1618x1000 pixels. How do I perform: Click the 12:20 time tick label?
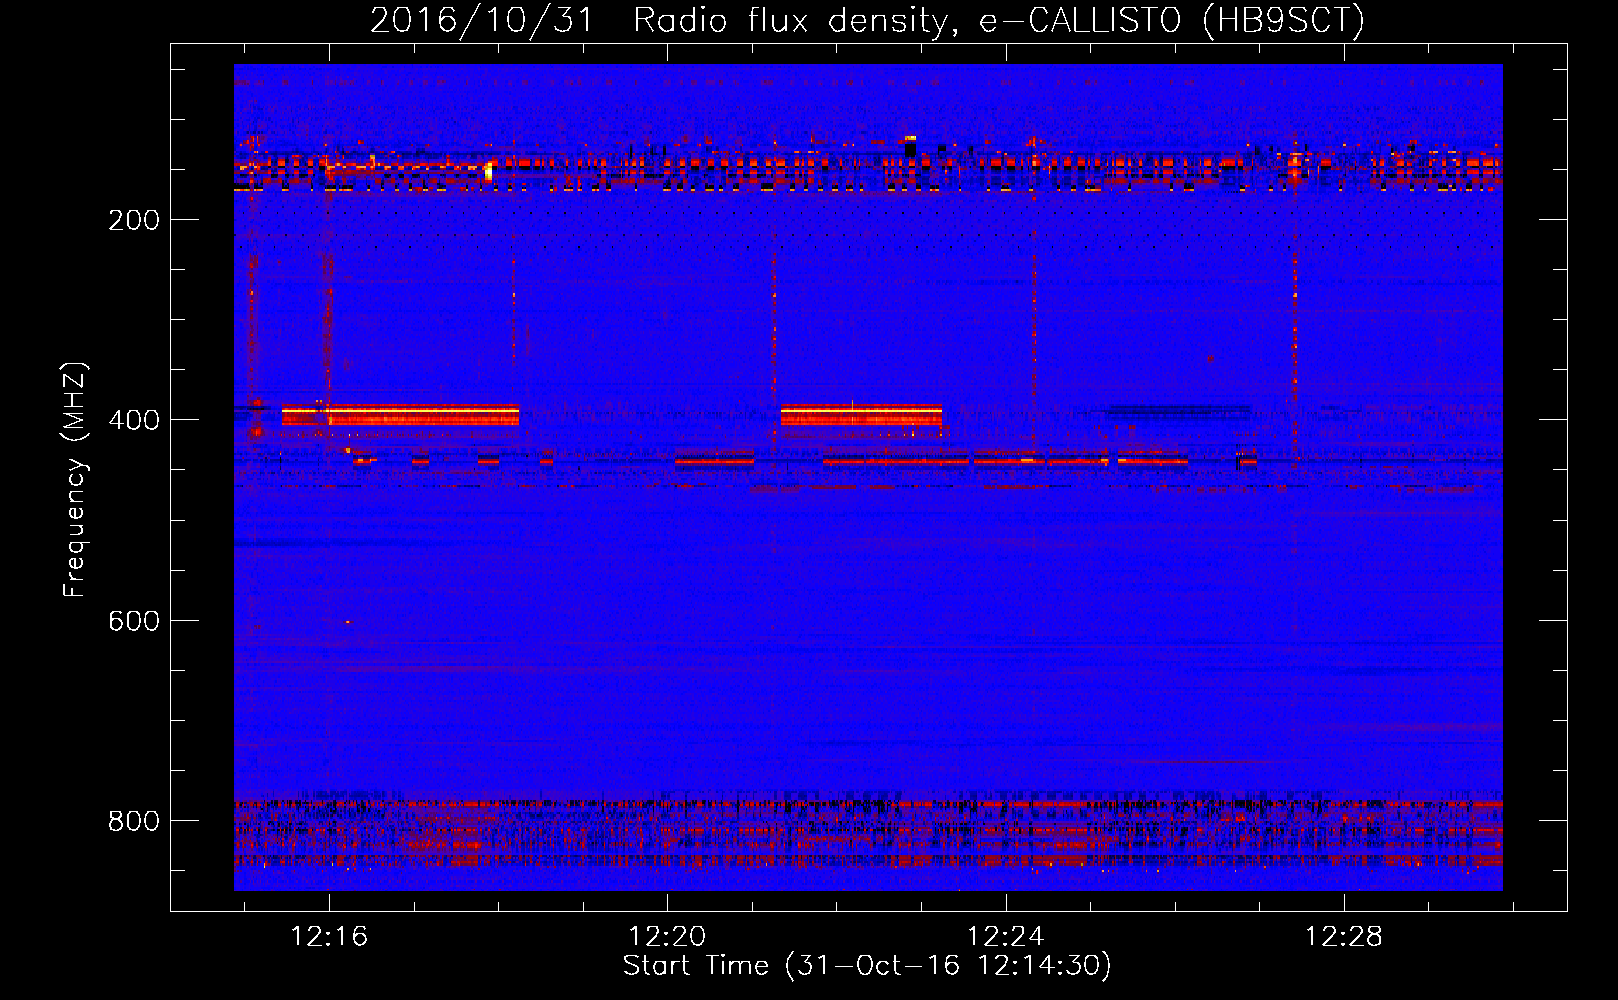coord(667,936)
